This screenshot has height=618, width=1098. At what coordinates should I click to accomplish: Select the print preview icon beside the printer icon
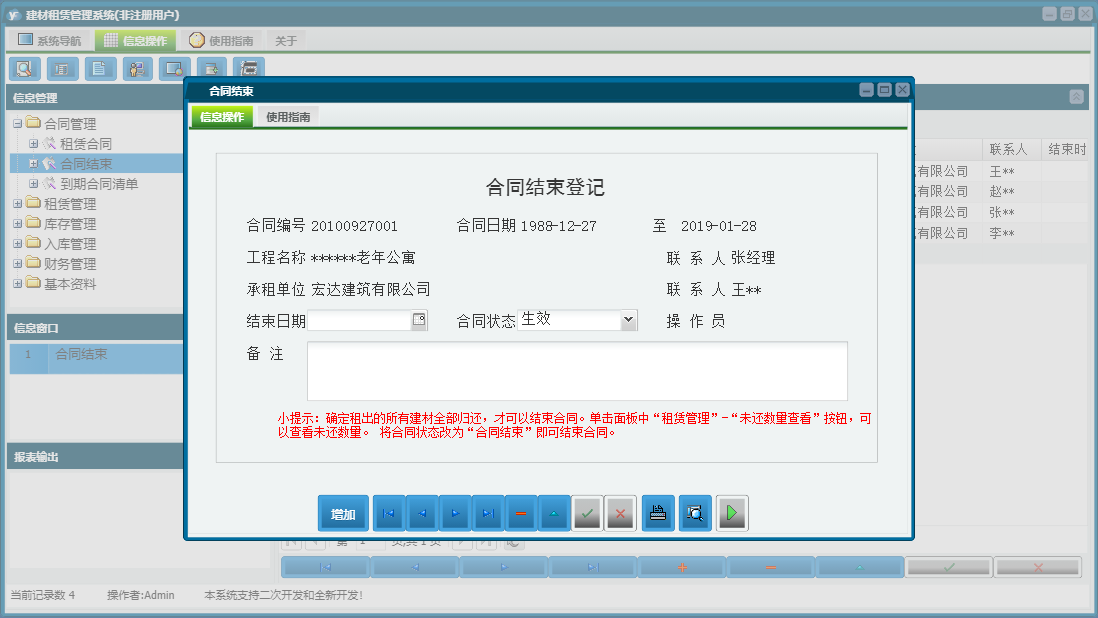694,512
